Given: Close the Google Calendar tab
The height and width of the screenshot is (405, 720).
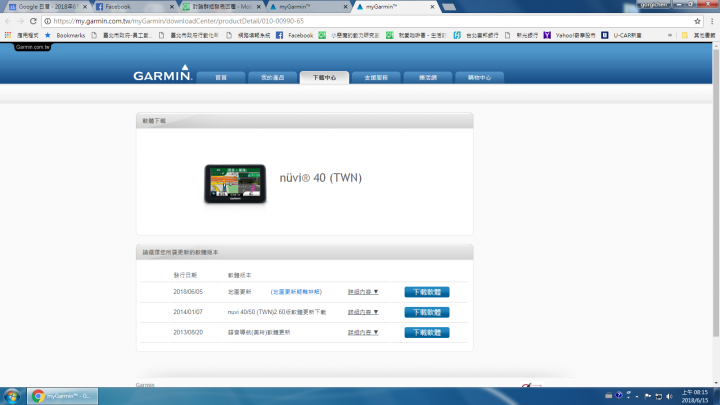Looking at the screenshot, I should point(85,7).
